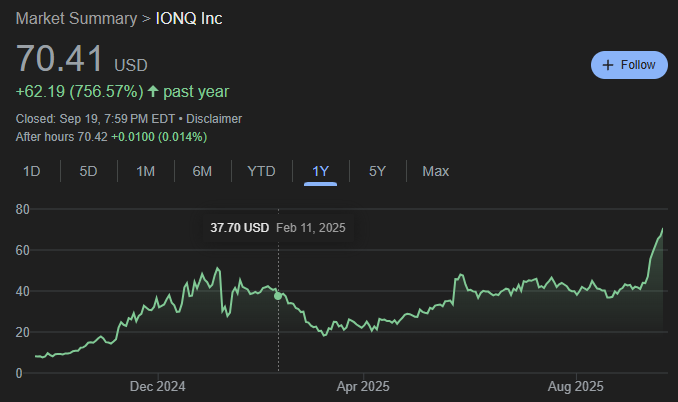This screenshot has height=402, width=678.
Task: Switch to the 5Y chart range
Action: coord(377,172)
